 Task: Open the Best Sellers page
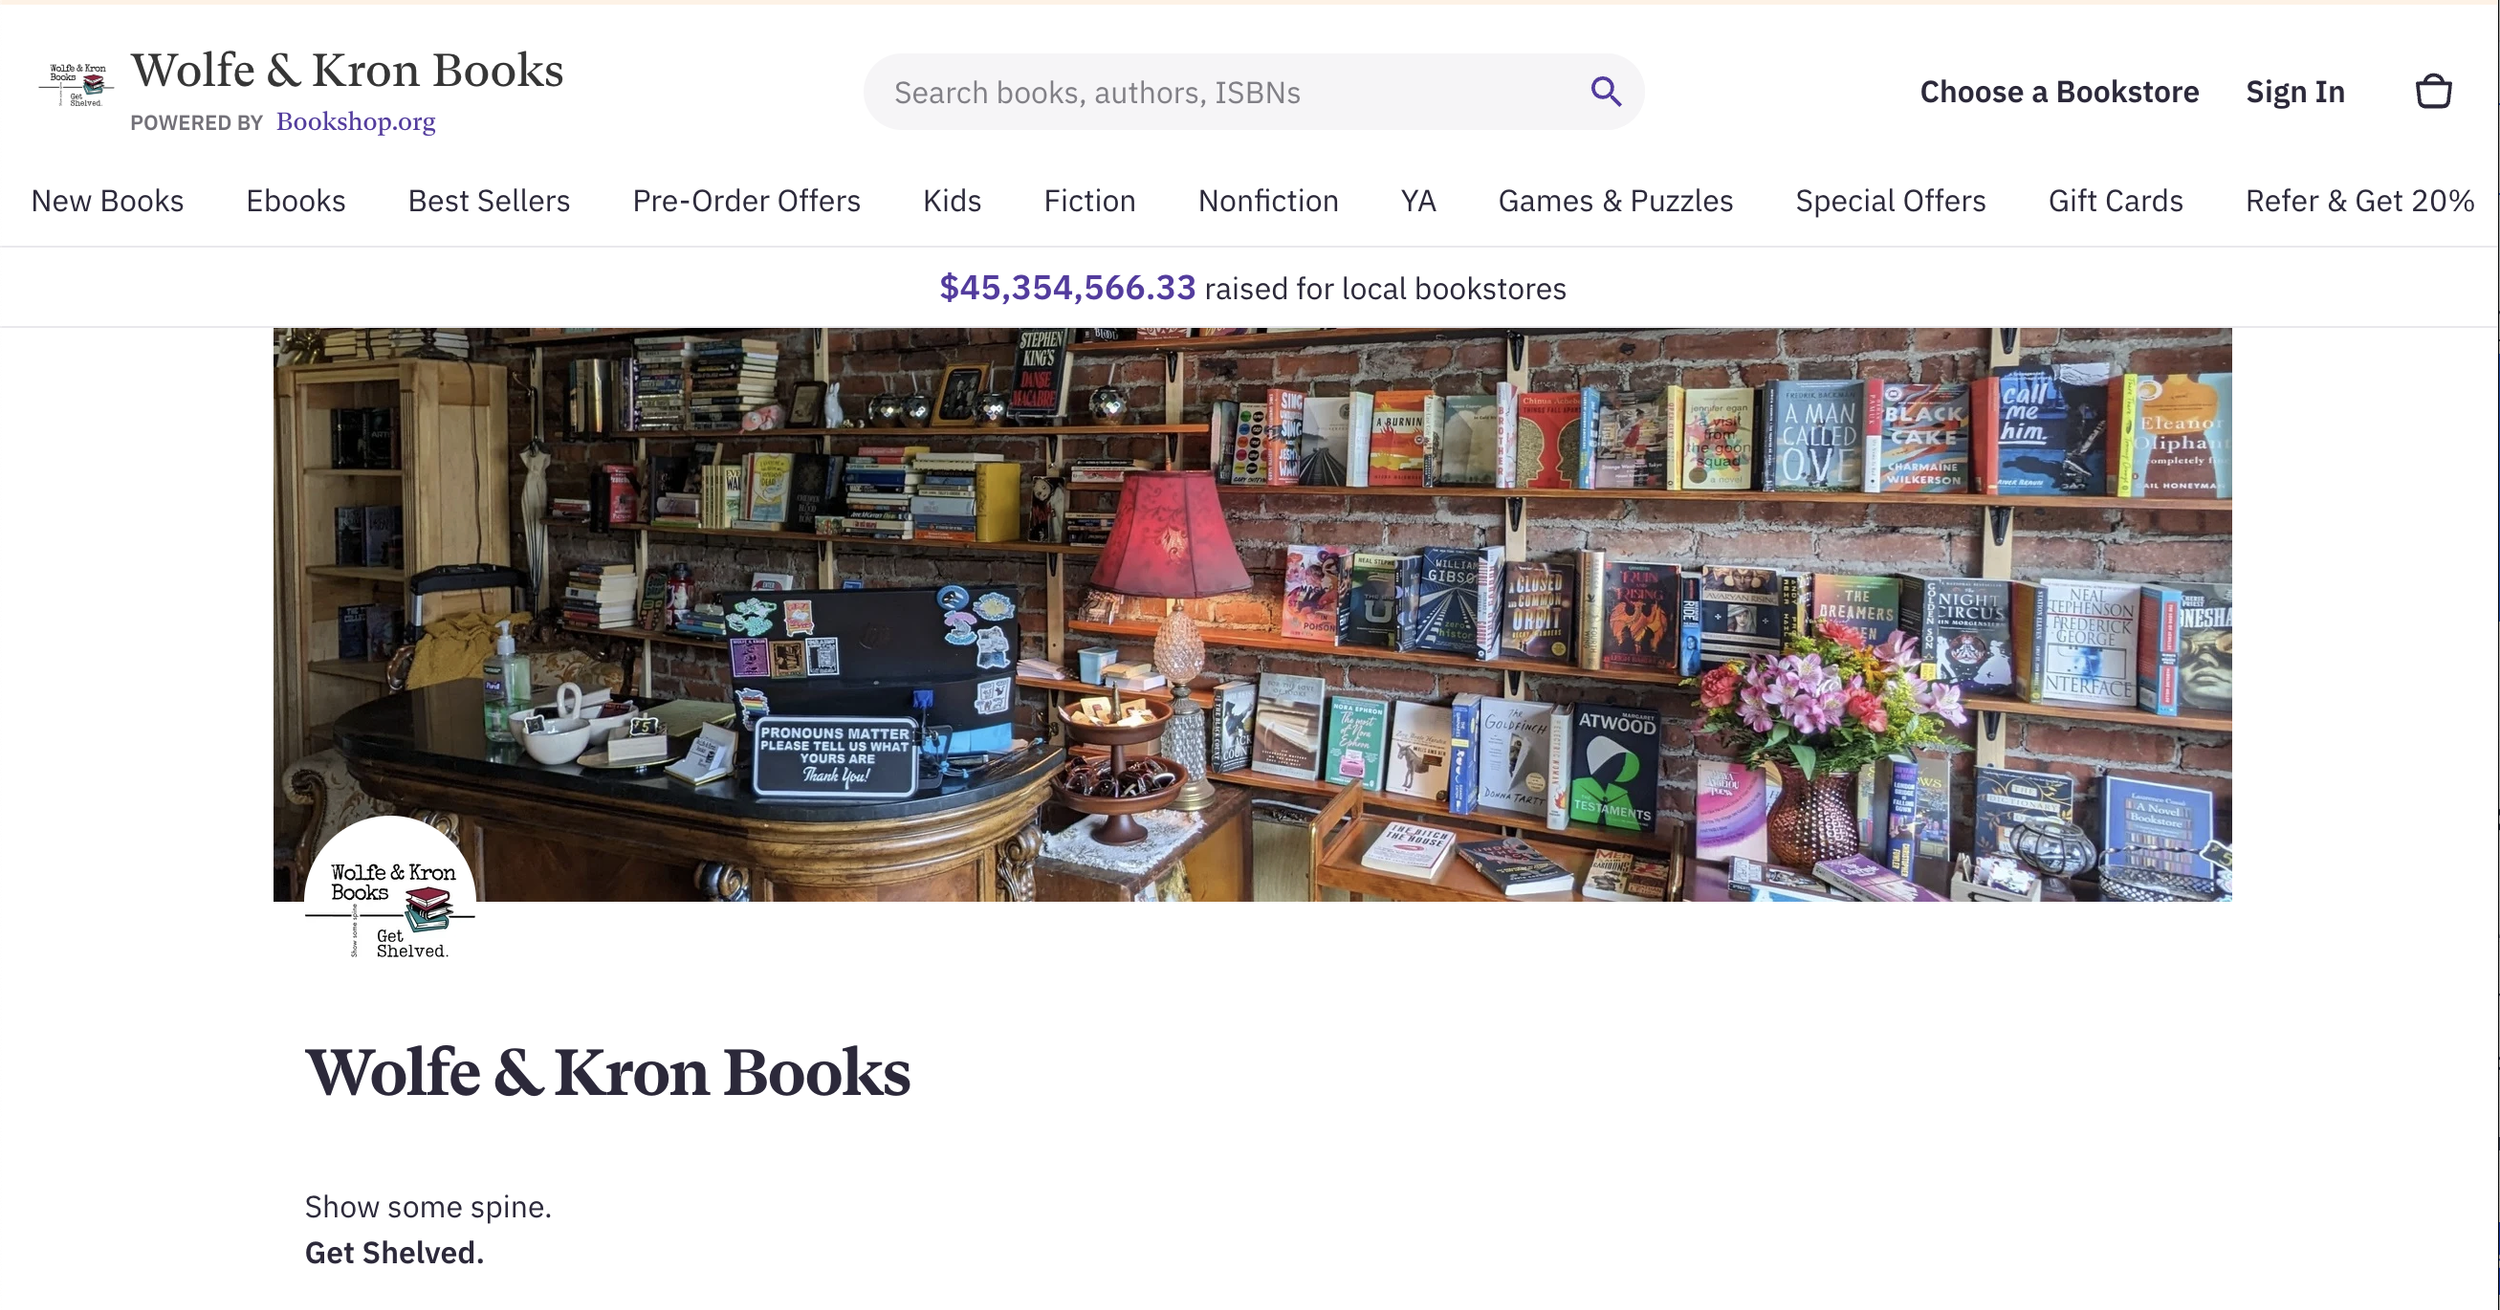click(489, 201)
